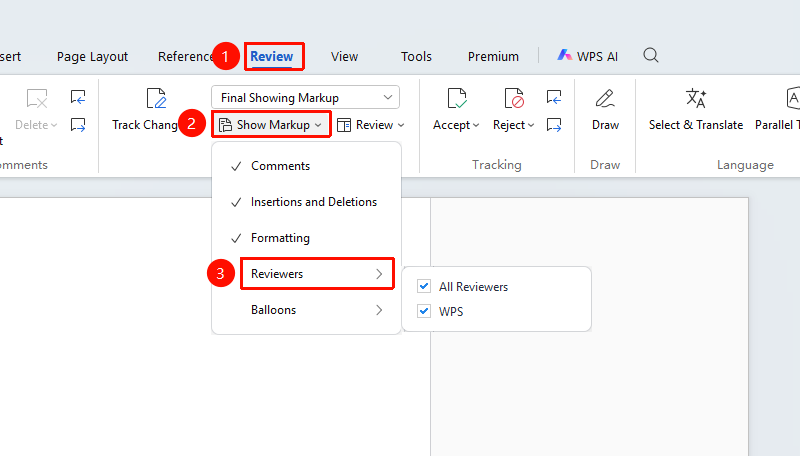Image resolution: width=800 pixels, height=456 pixels.
Task: Select the Draw pen tool
Action: [x=605, y=98]
